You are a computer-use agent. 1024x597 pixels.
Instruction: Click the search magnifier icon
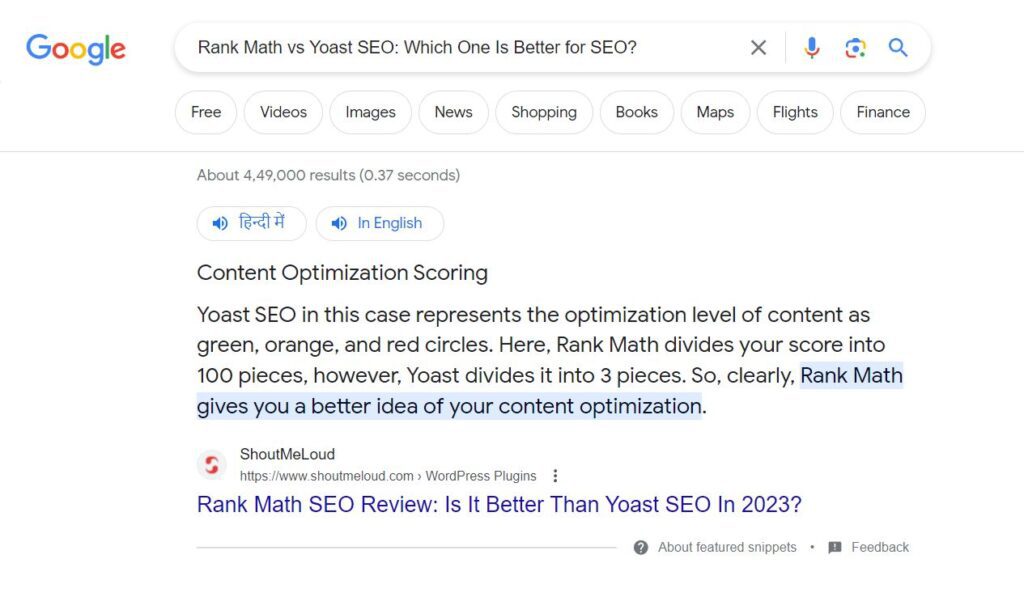[x=897, y=47]
